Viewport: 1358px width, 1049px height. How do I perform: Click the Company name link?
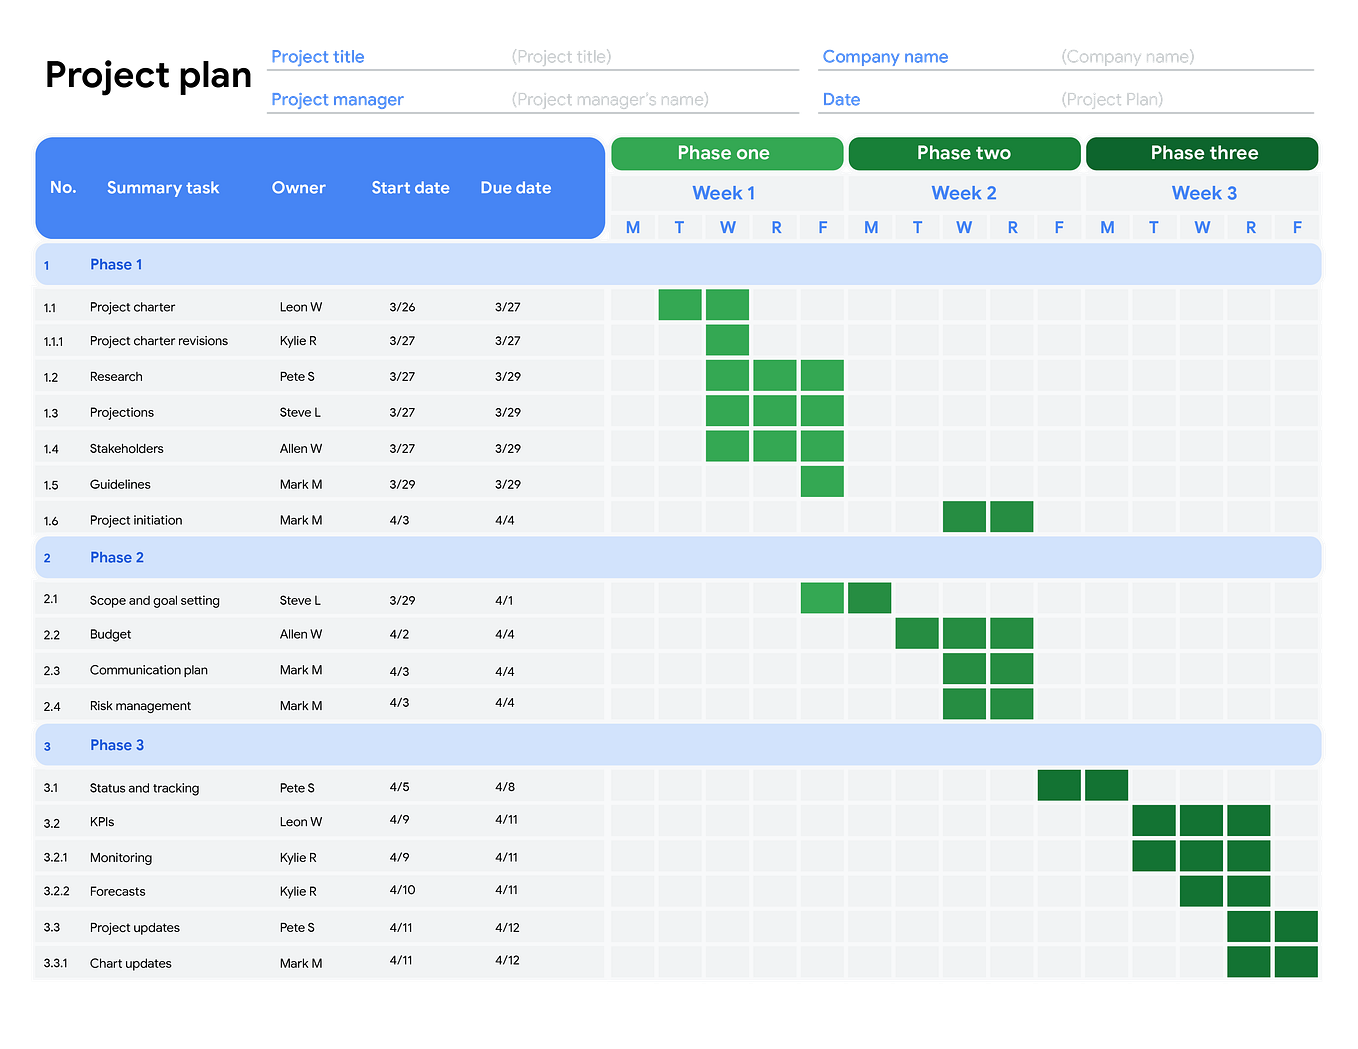tap(884, 56)
